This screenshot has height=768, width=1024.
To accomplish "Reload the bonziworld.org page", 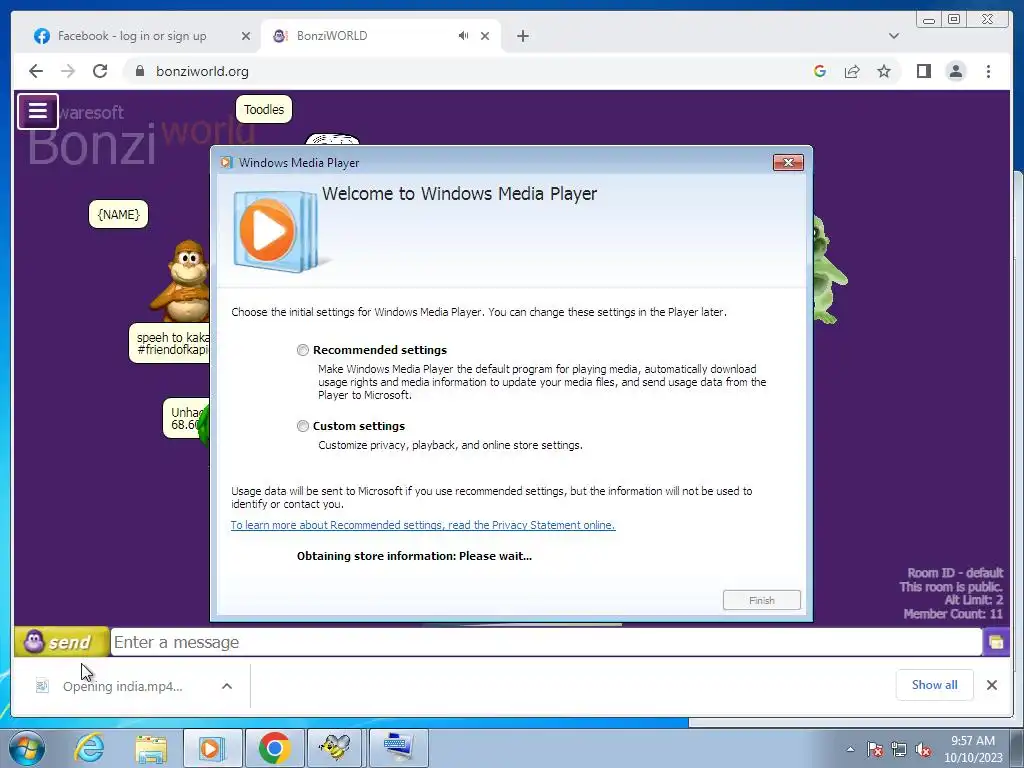I will tap(100, 71).
